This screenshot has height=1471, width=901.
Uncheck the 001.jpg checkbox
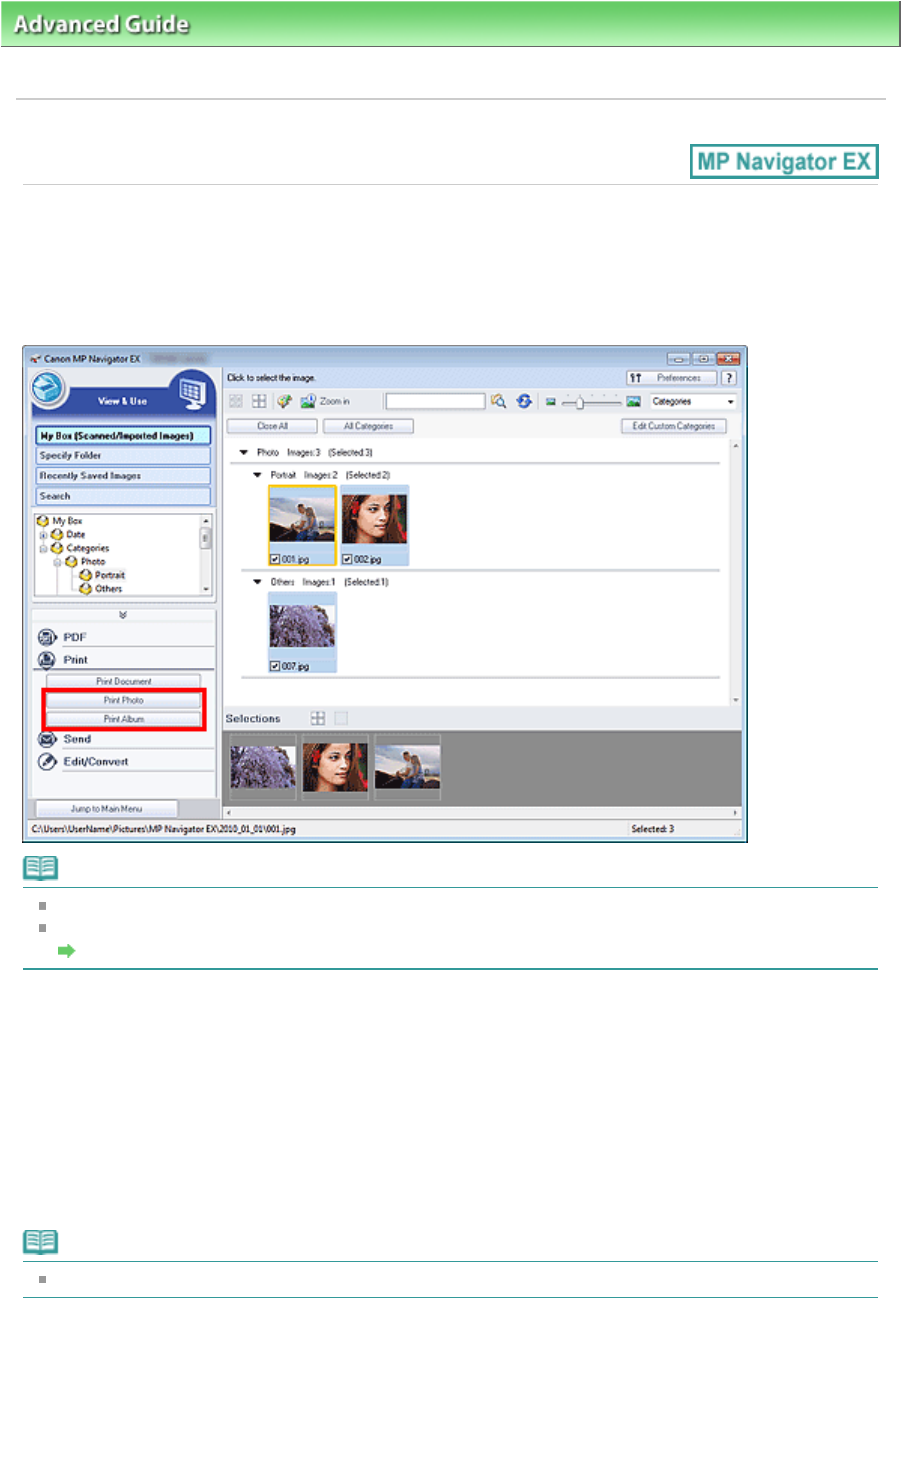(275, 559)
